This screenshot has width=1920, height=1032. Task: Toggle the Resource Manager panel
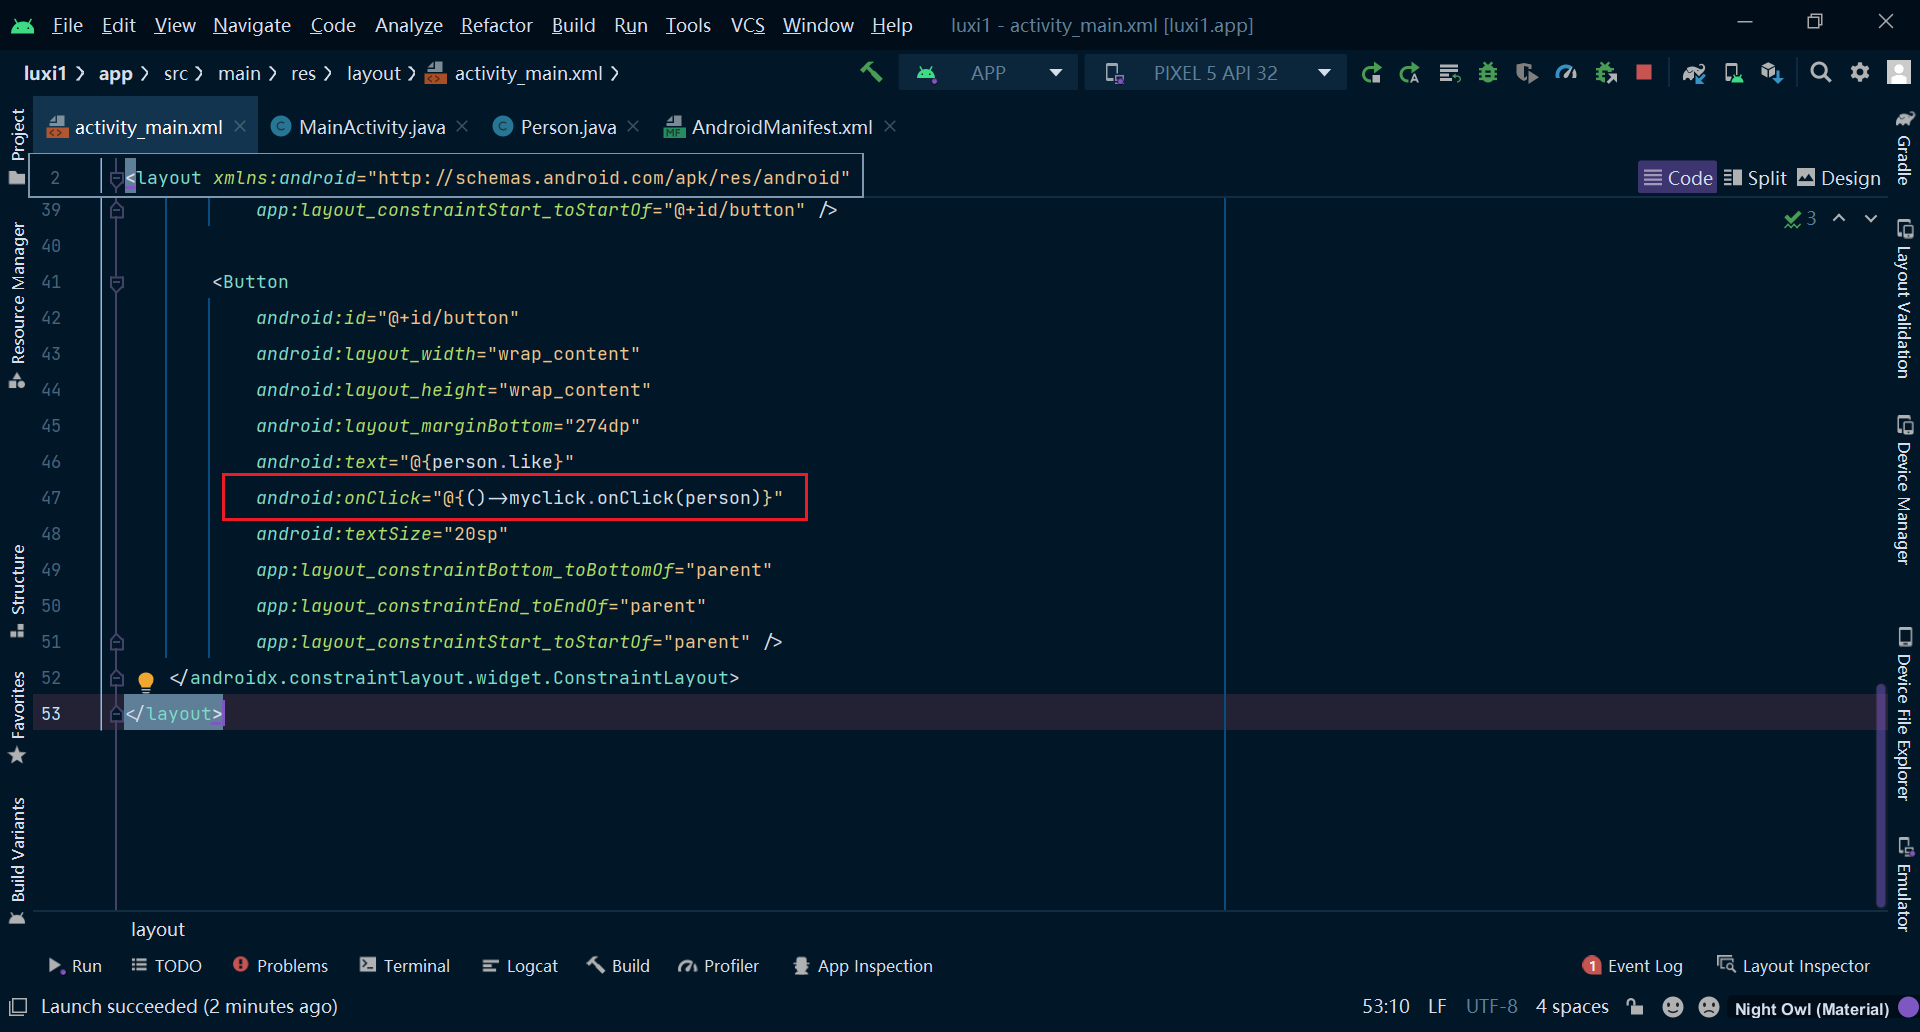click(x=17, y=304)
